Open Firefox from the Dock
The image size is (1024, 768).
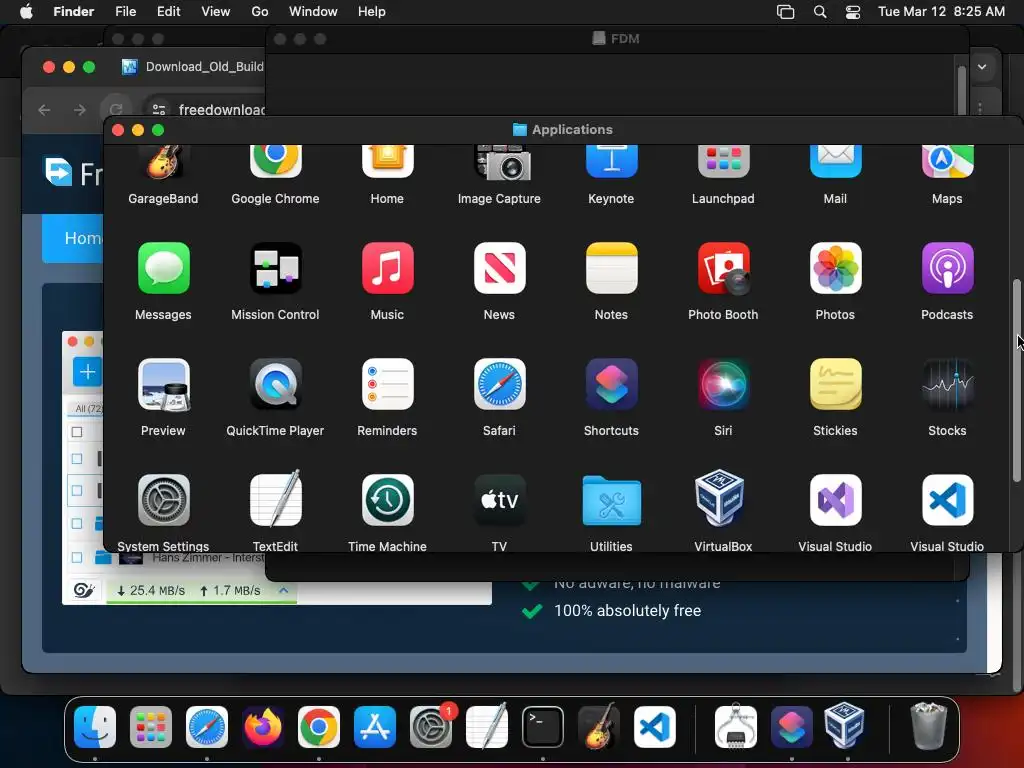(x=263, y=727)
